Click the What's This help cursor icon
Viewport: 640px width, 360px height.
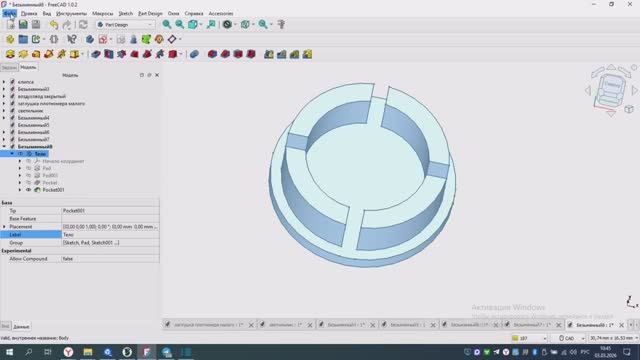pos(72,39)
